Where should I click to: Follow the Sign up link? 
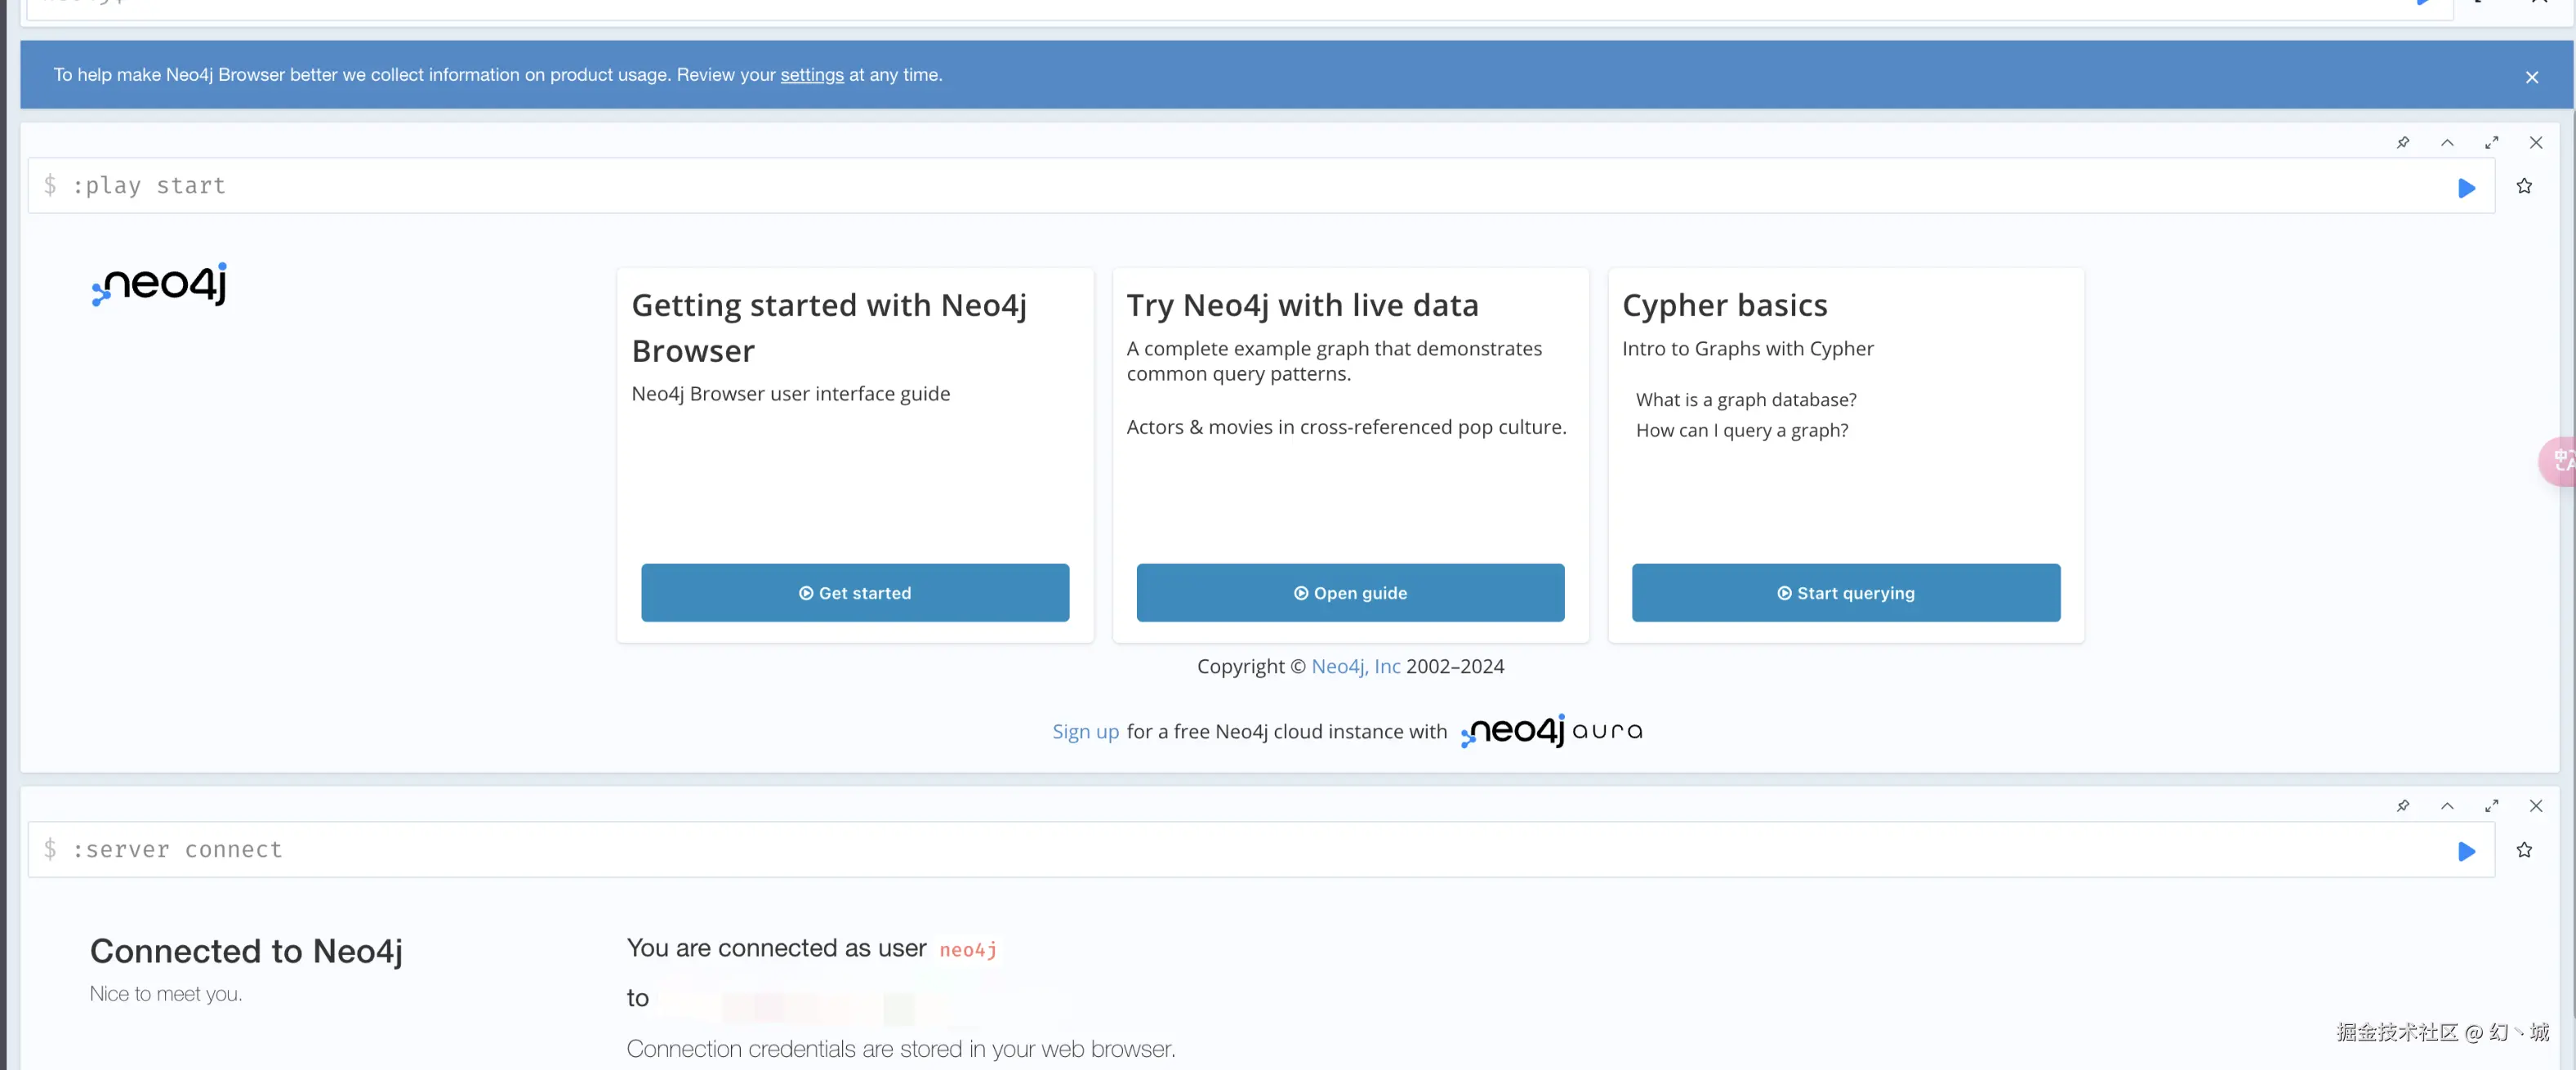[1085, 732]
